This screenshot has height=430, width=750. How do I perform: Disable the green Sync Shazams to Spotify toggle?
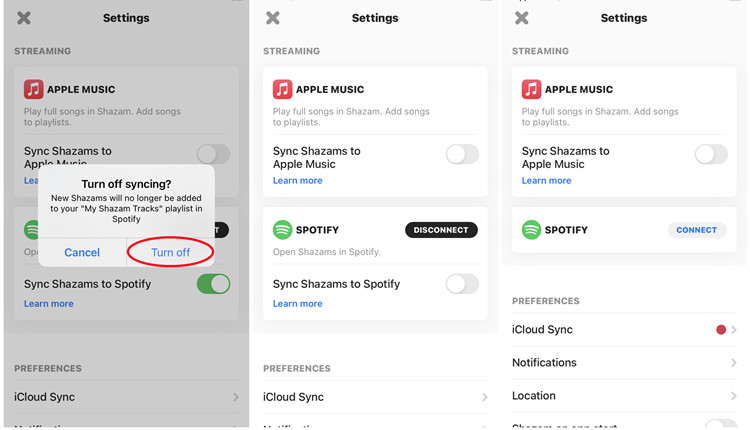click(213, 284)
